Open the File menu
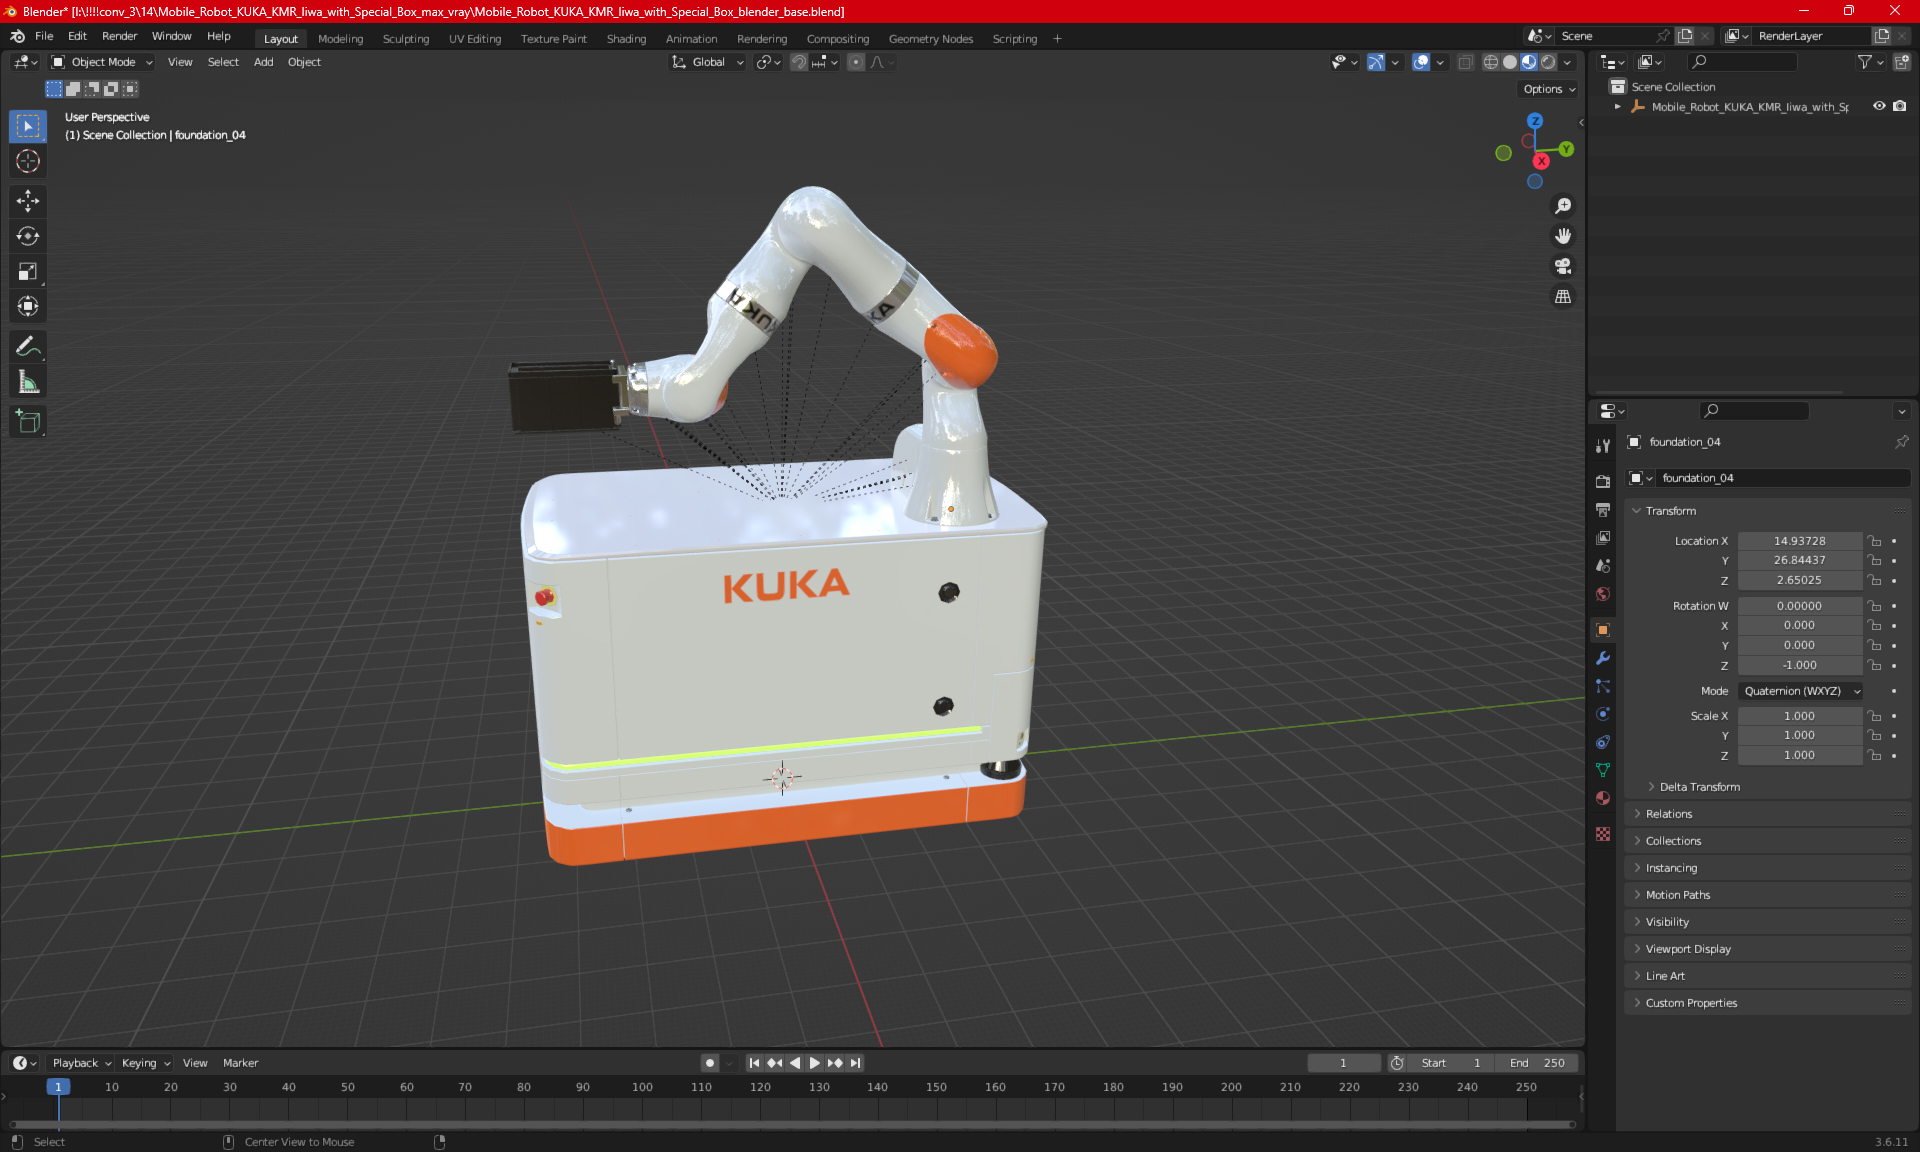The image size is (1920, 1152). 44,36
